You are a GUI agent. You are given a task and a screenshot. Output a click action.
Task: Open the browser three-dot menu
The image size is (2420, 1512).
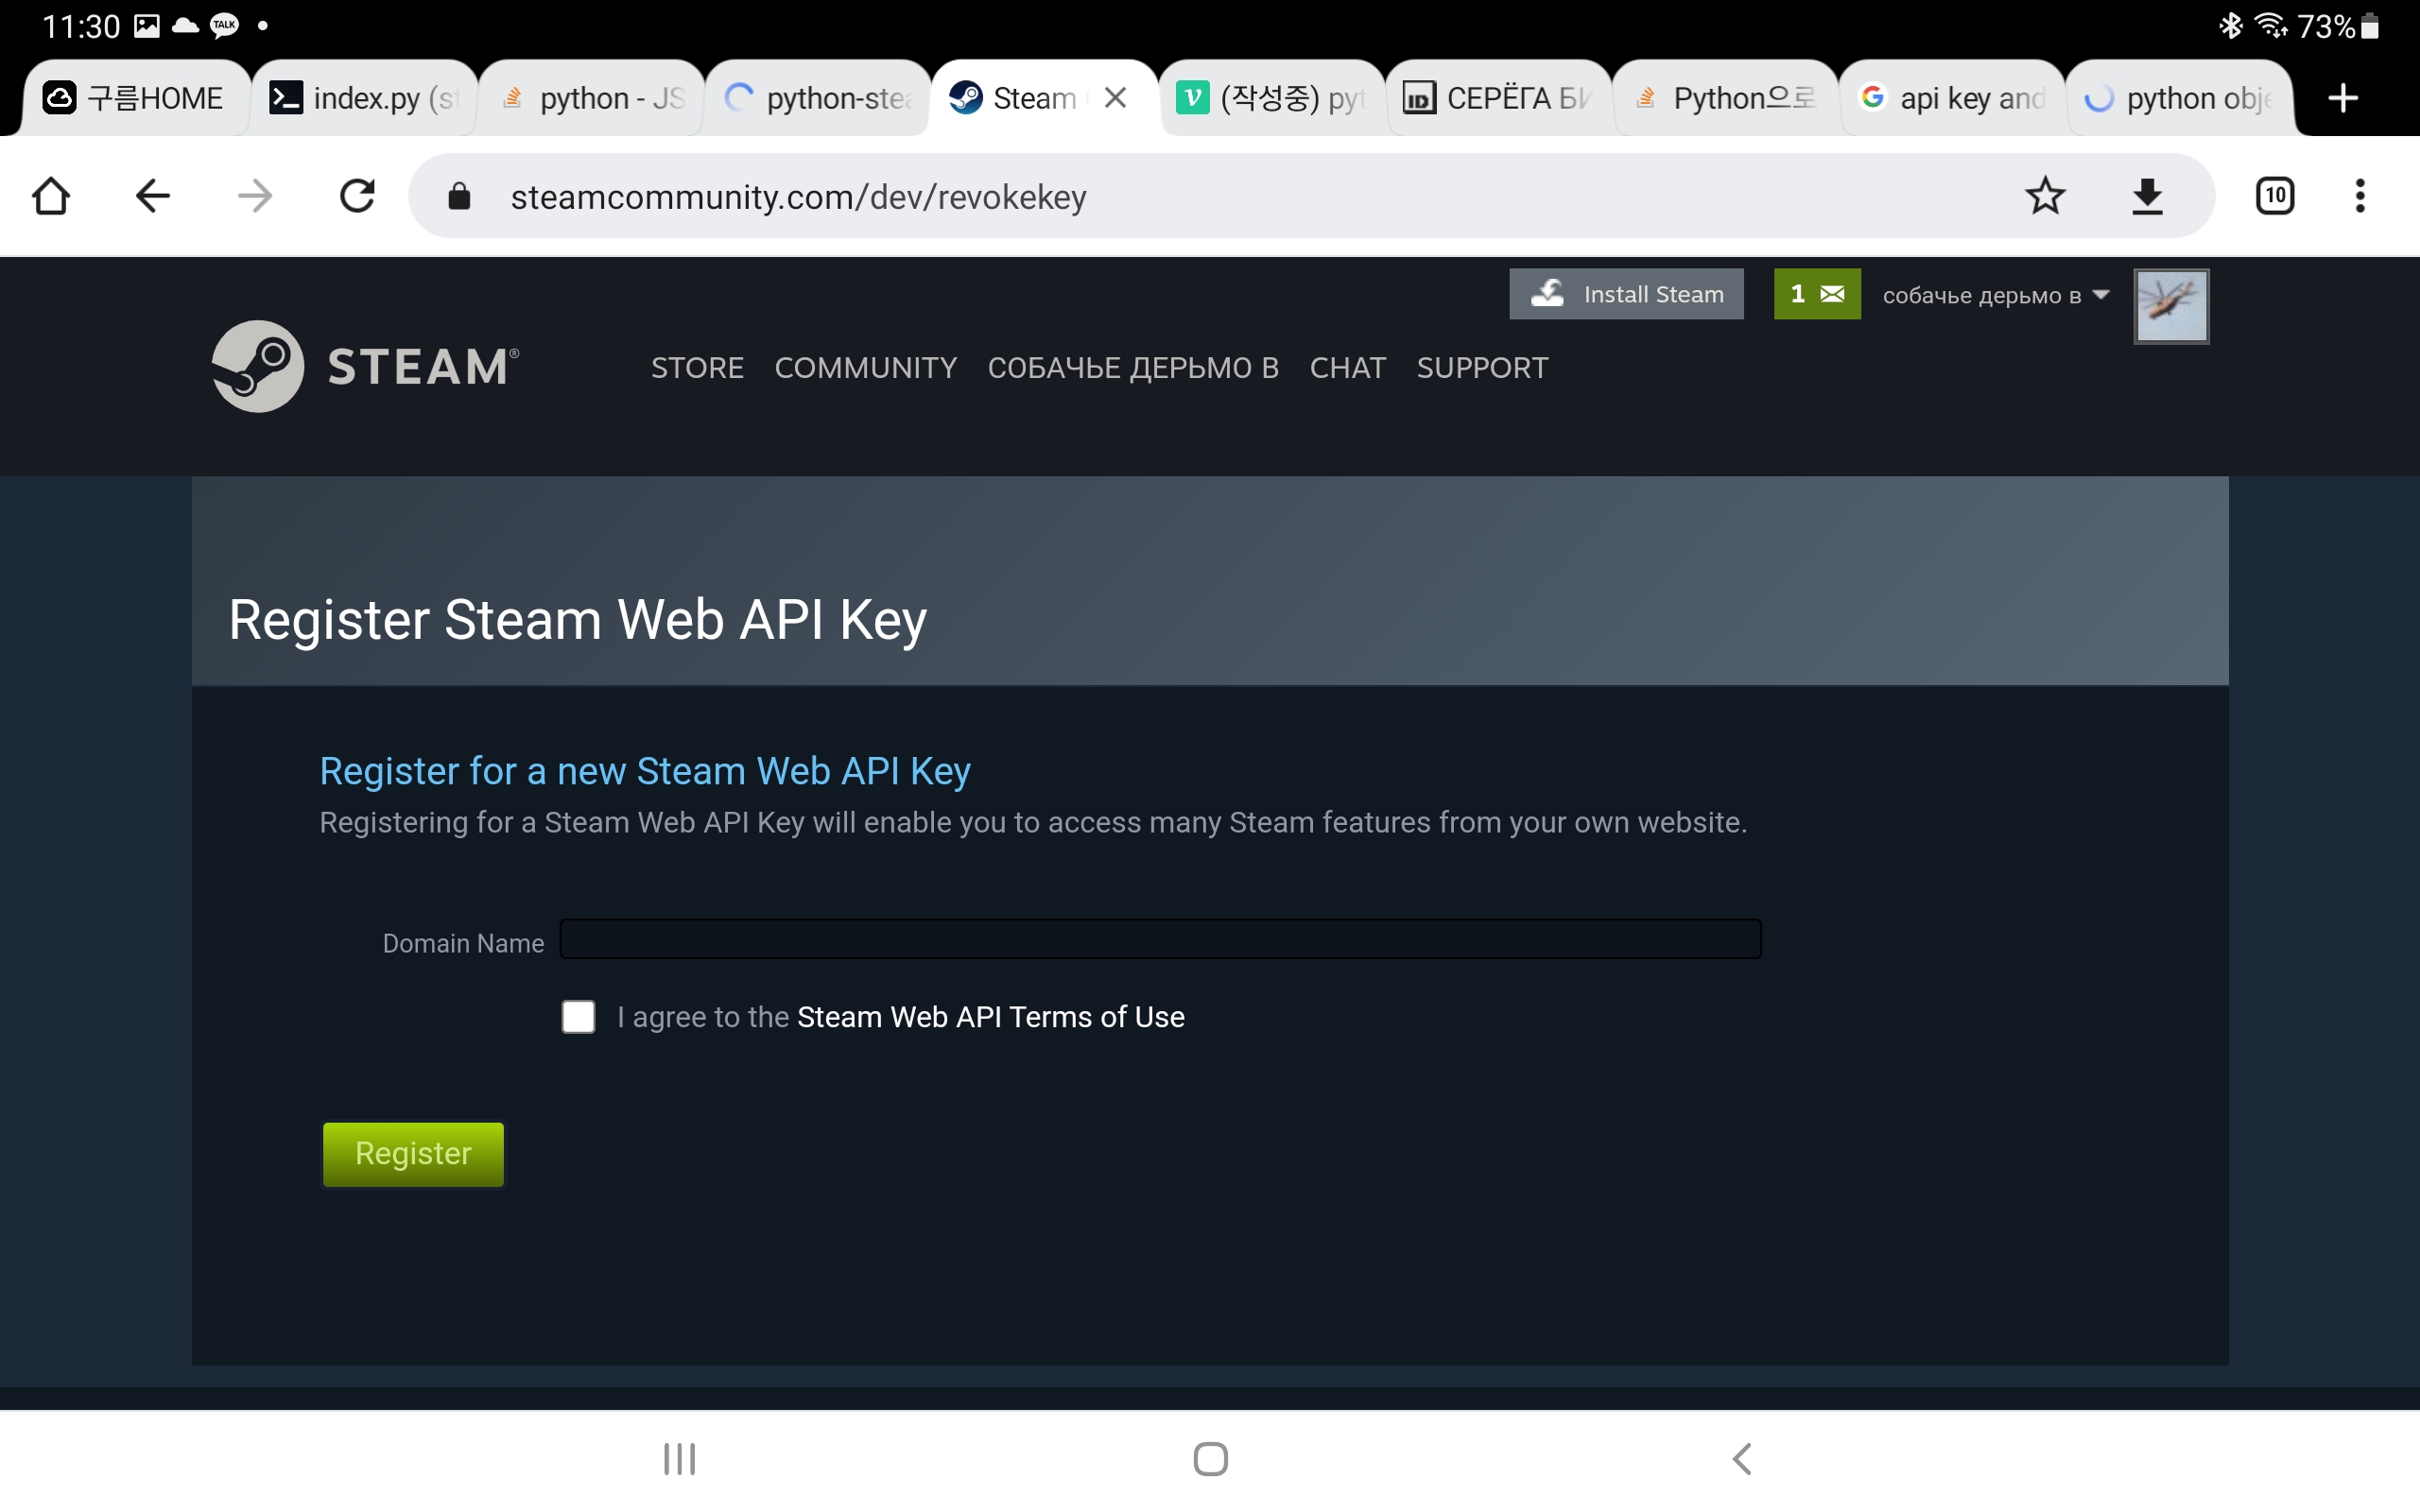coord(2360,196)
